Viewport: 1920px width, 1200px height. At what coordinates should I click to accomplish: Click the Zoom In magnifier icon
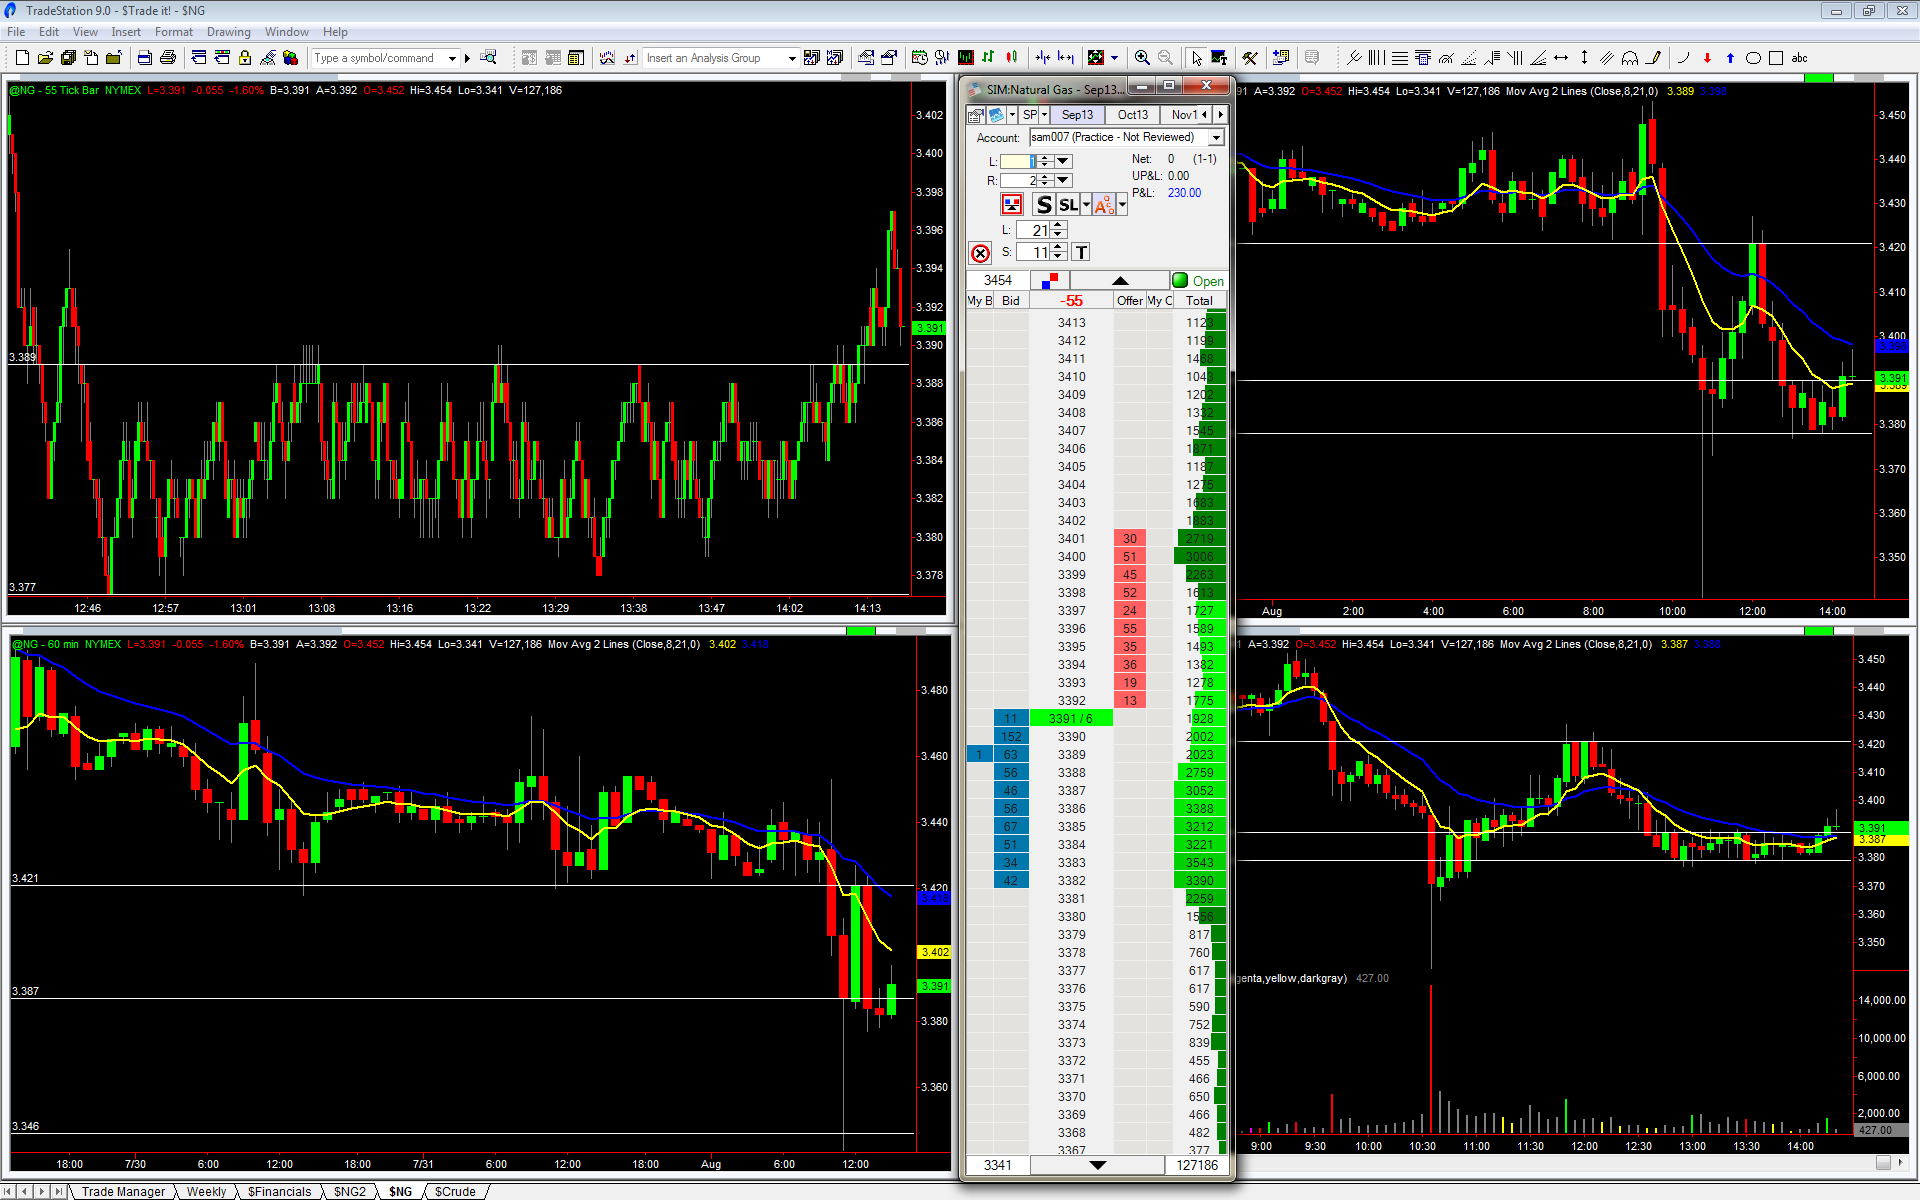(x=1142, y=58)
